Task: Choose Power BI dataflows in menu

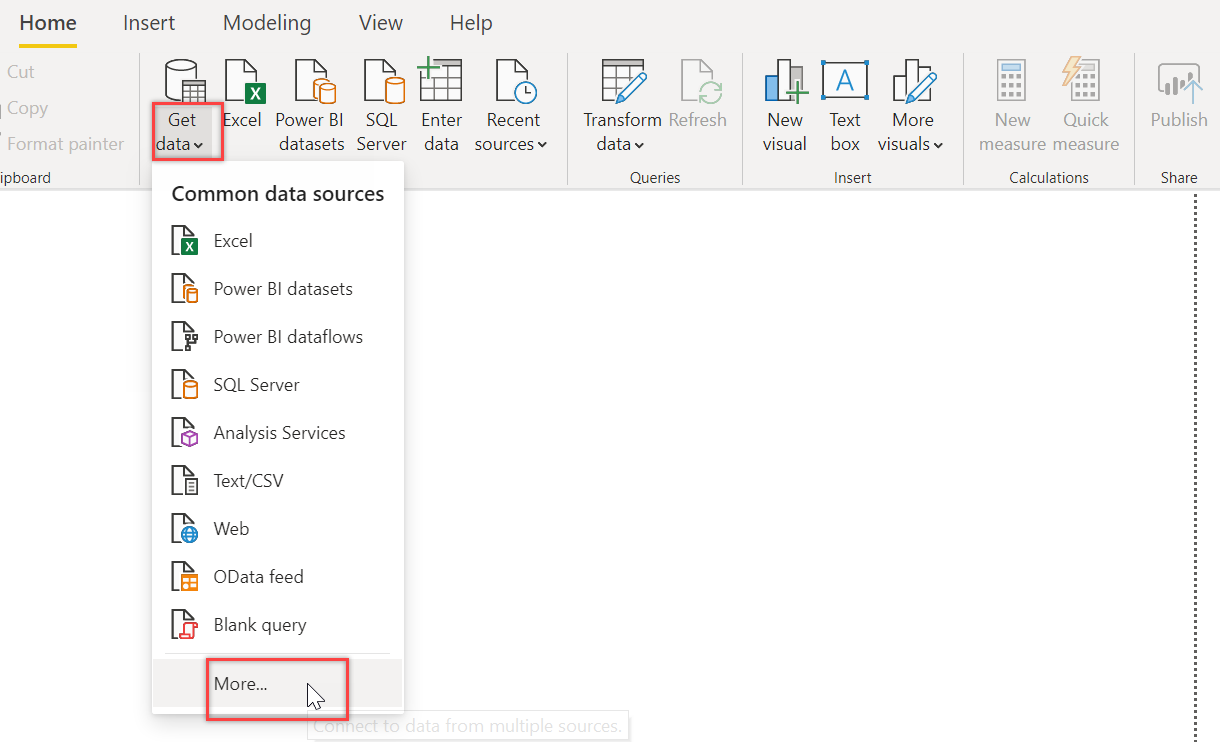Action: pyautogui.click(x=278, y=337)
